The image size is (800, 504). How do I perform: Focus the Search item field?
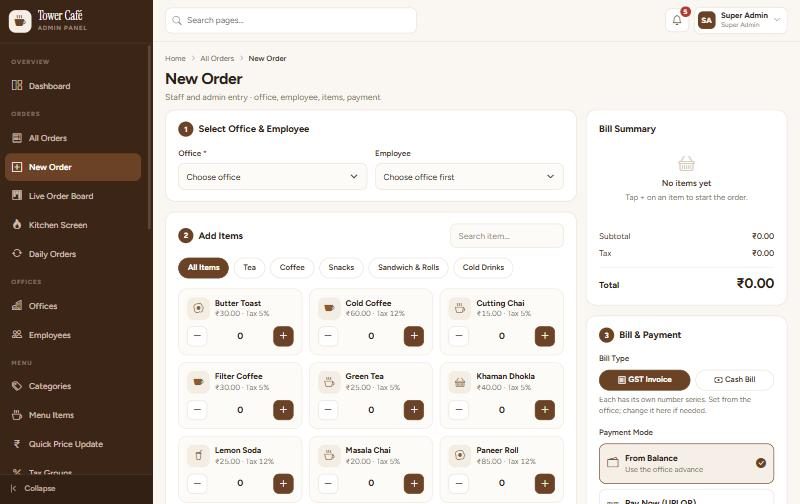507,236
